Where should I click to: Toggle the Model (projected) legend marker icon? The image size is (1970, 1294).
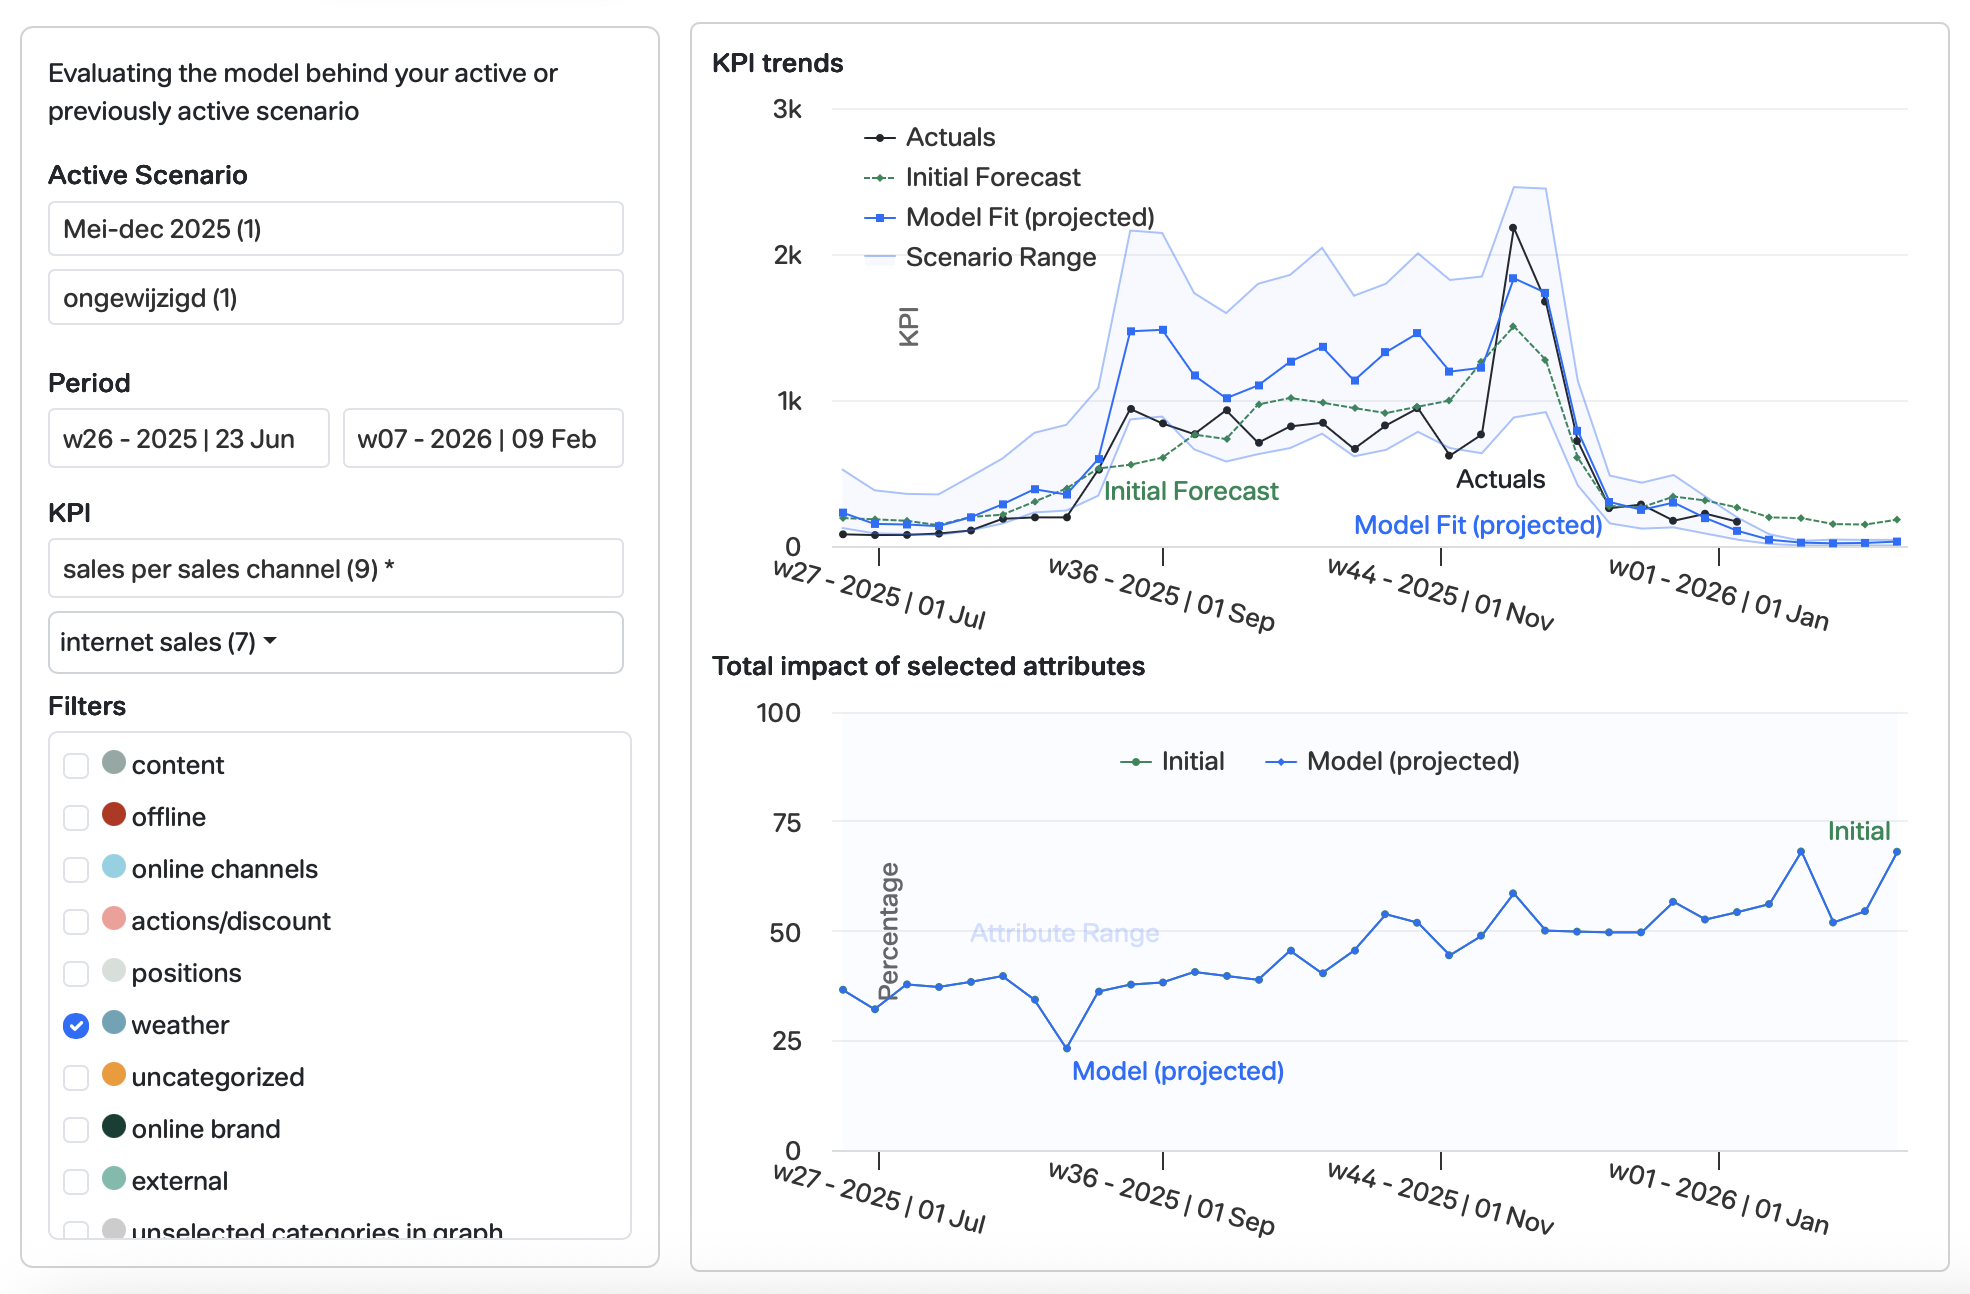coord(1281,762)
